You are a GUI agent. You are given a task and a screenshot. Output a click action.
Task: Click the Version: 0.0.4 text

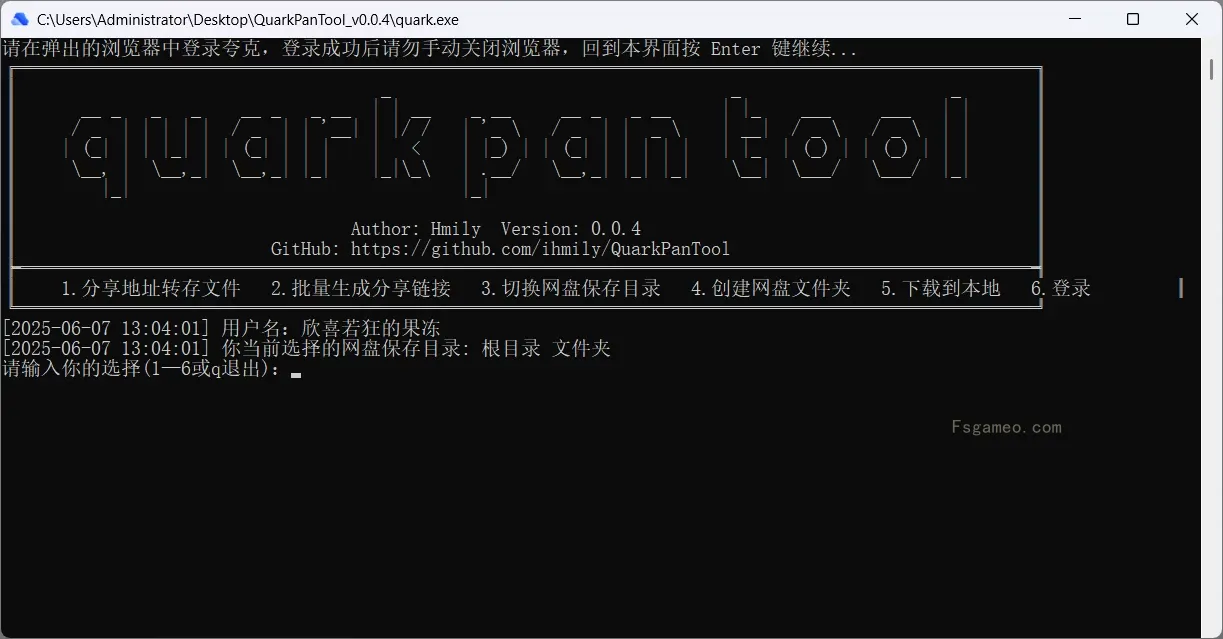tap(571, 229)
